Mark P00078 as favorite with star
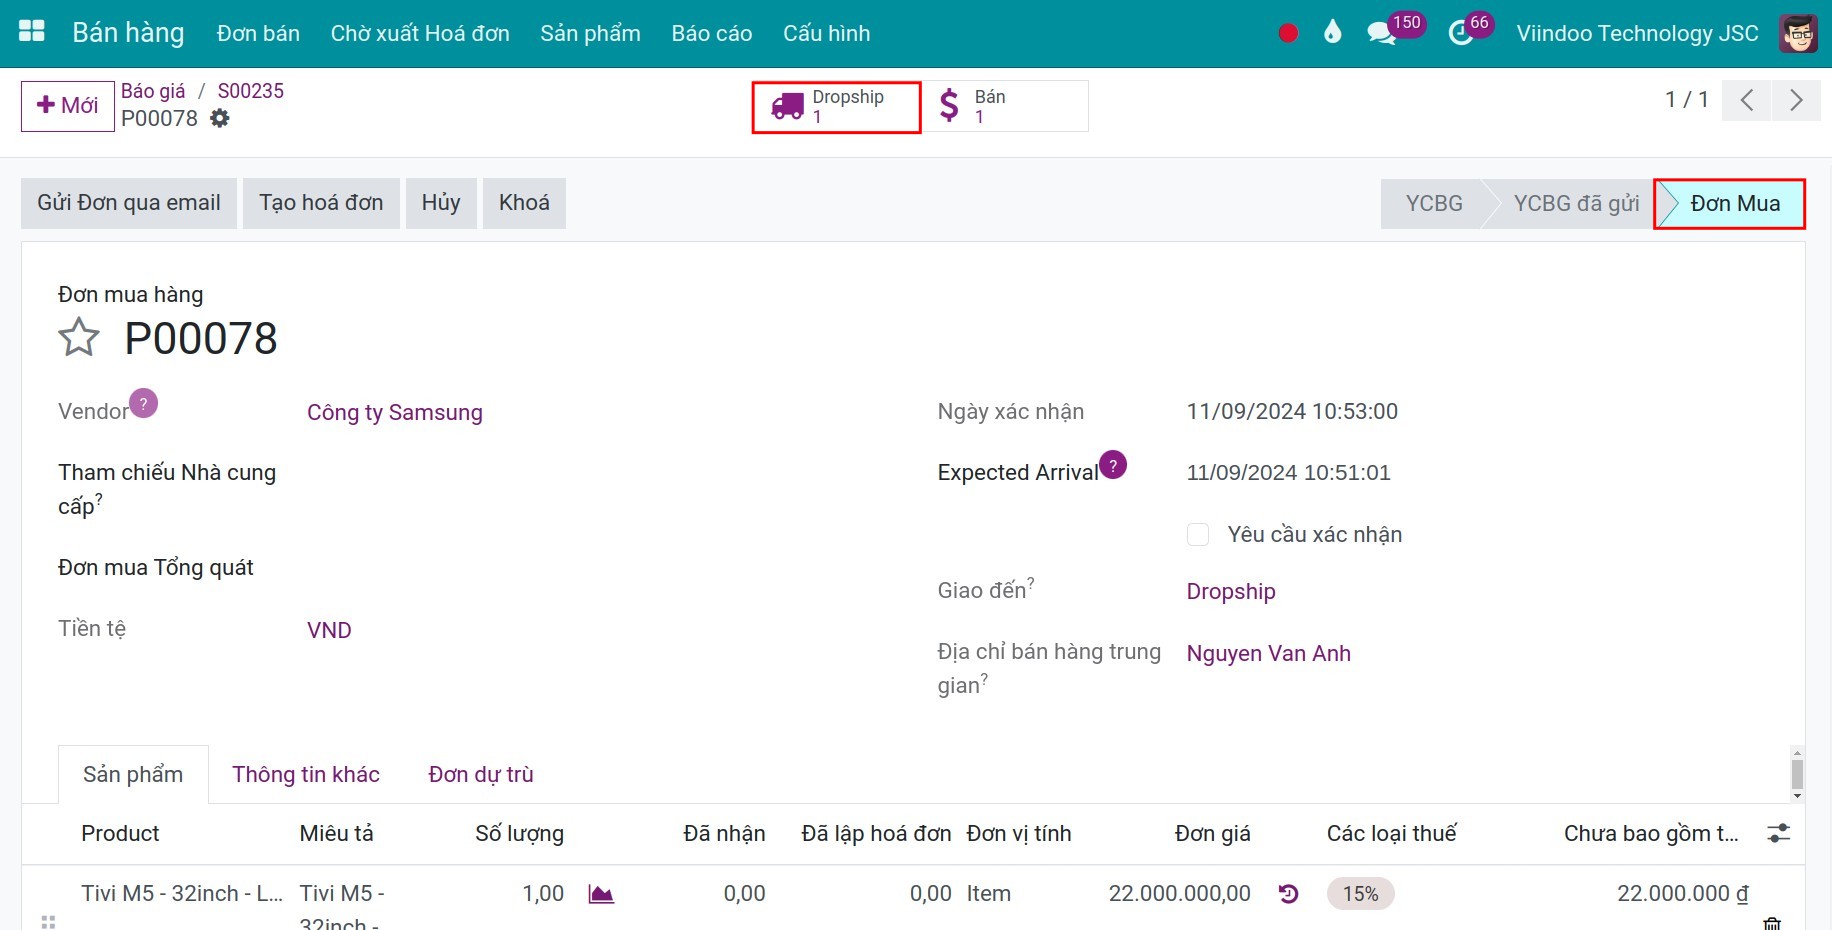1832x930 pixels. 79,338
